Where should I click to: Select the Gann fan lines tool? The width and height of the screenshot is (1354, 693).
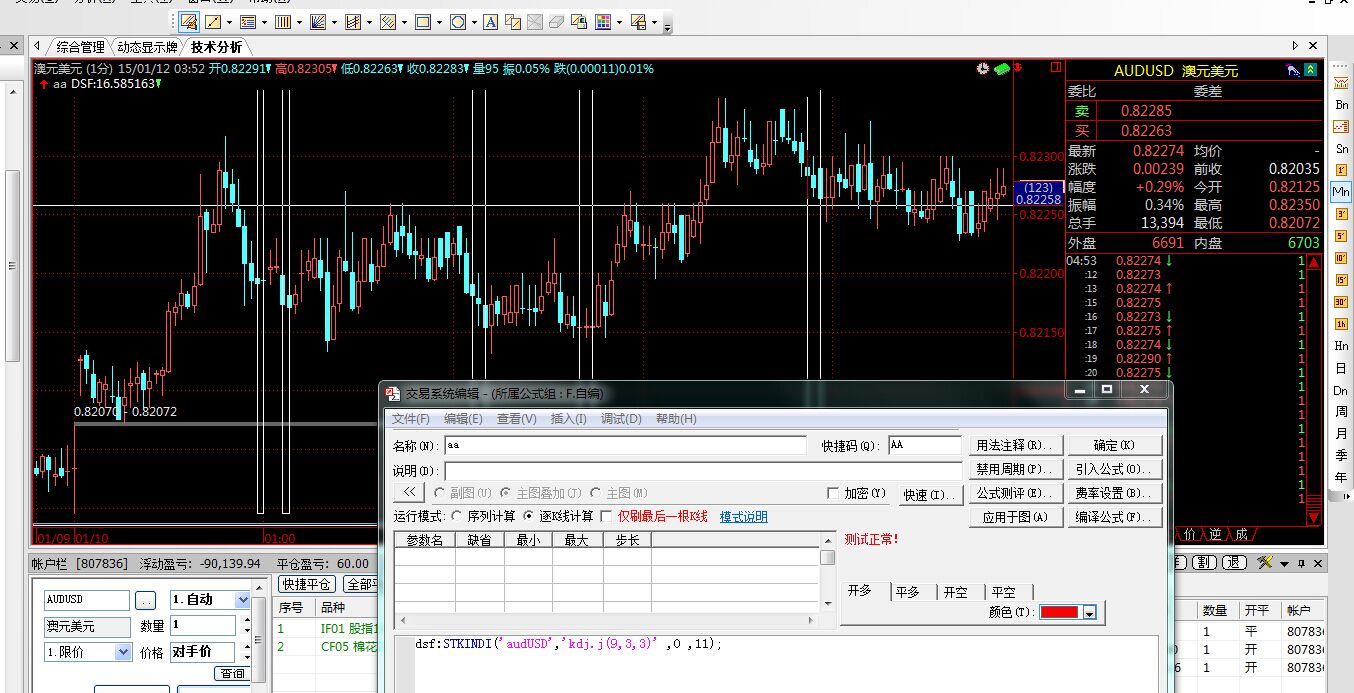(x=317, y=22)
